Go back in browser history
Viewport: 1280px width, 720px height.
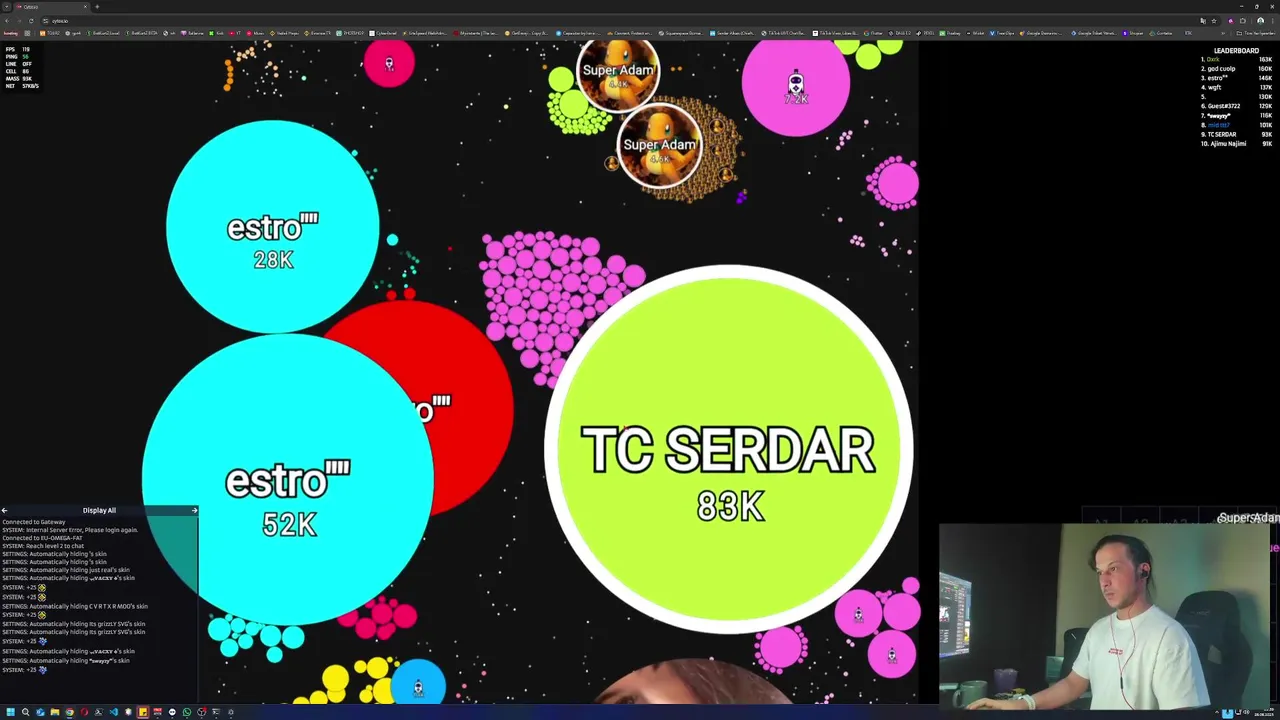7,21
